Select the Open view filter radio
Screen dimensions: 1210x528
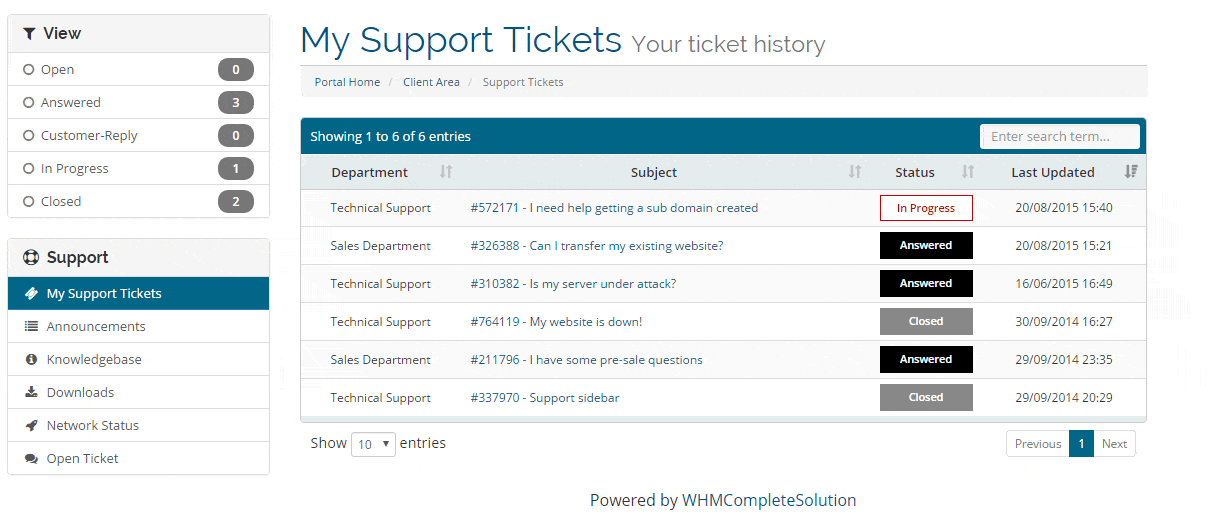[28, 70]
